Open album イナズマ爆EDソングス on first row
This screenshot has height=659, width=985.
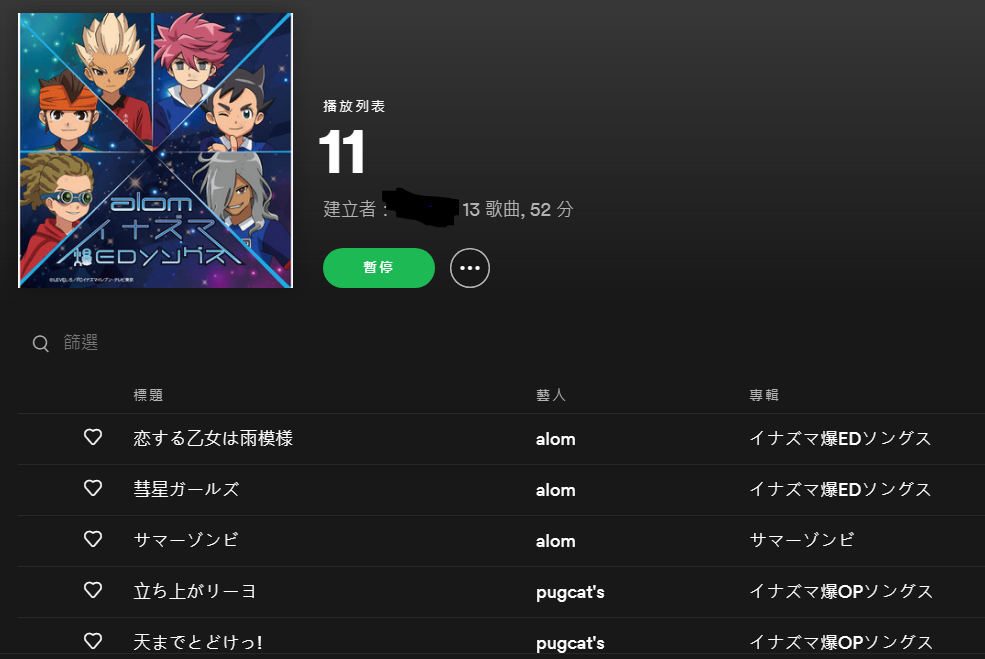(840, 438)
